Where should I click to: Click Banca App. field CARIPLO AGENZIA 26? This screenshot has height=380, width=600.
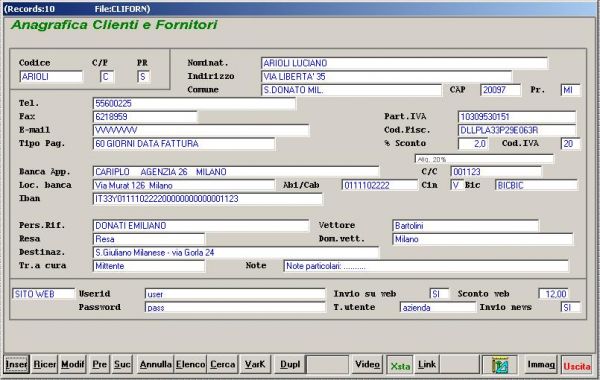tap(236, 172)
